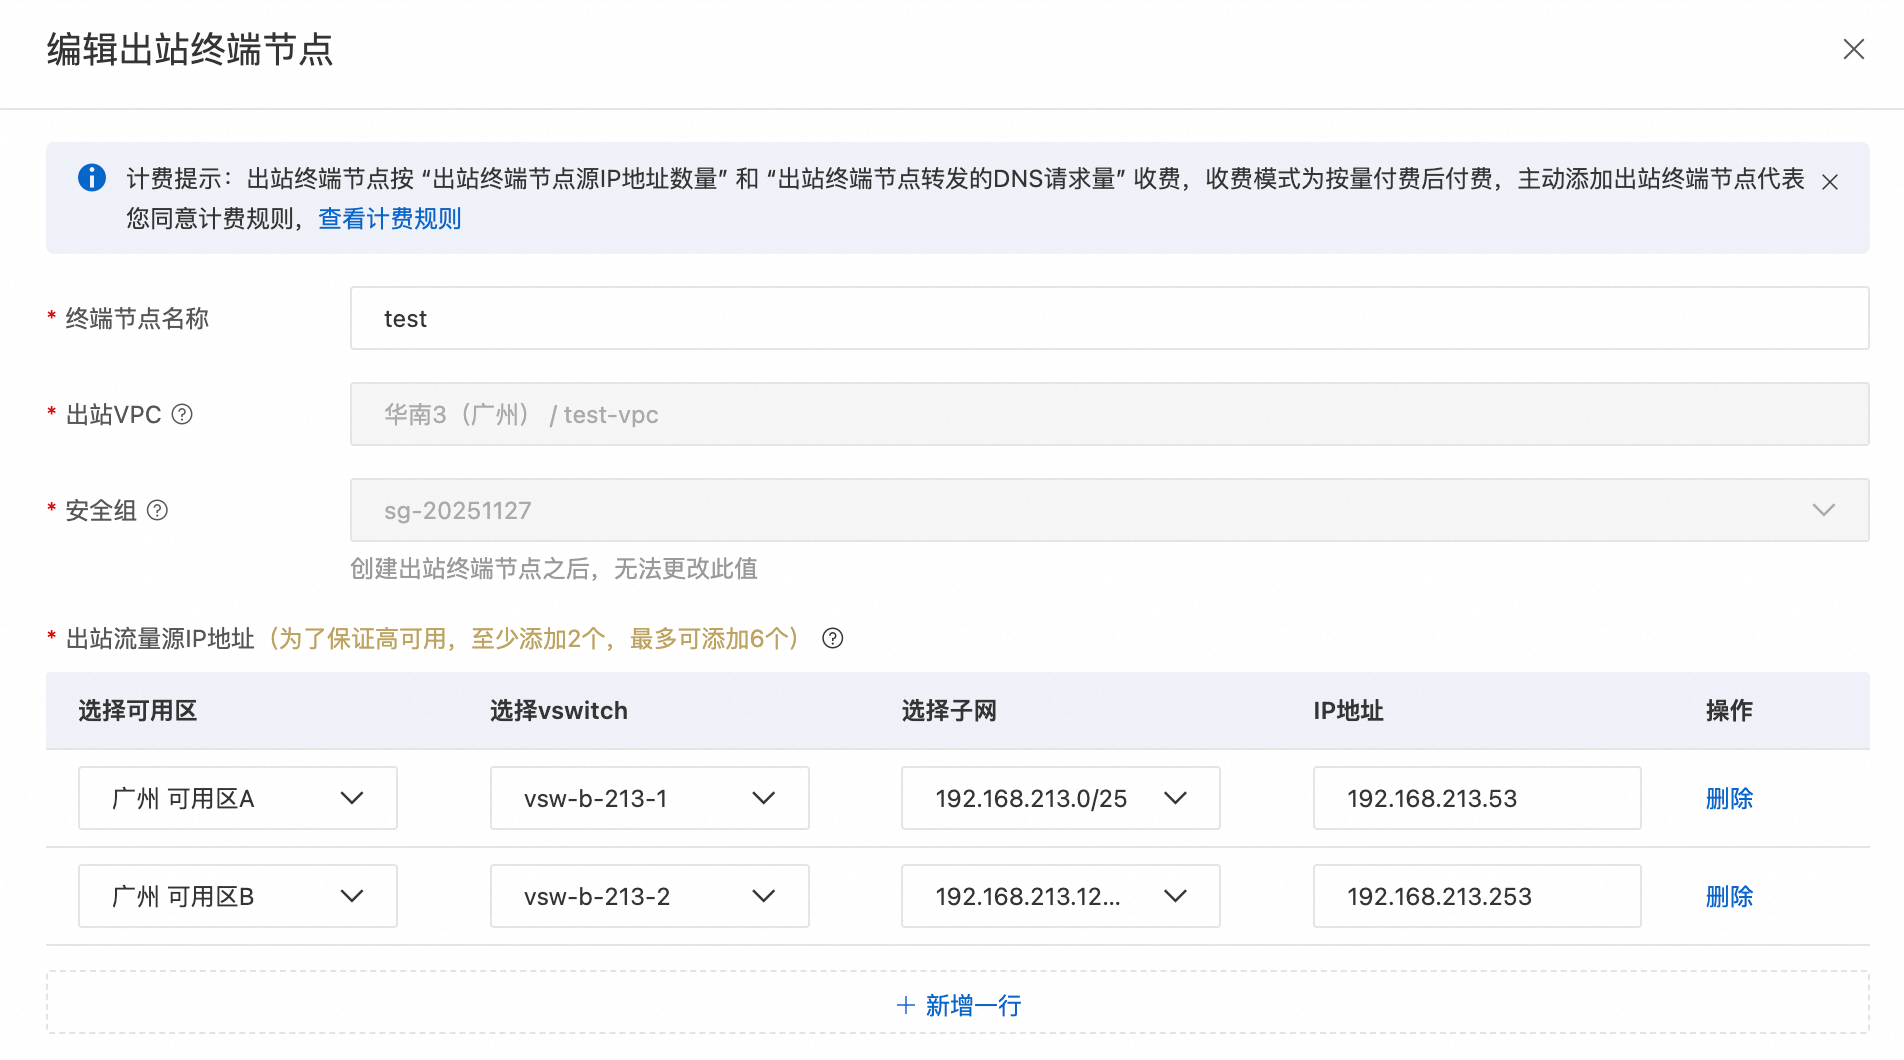Click the IP address field 192.168.213.253
The height and width of the screenshot is (1060, 1904).
click(x=1476, y=896)
